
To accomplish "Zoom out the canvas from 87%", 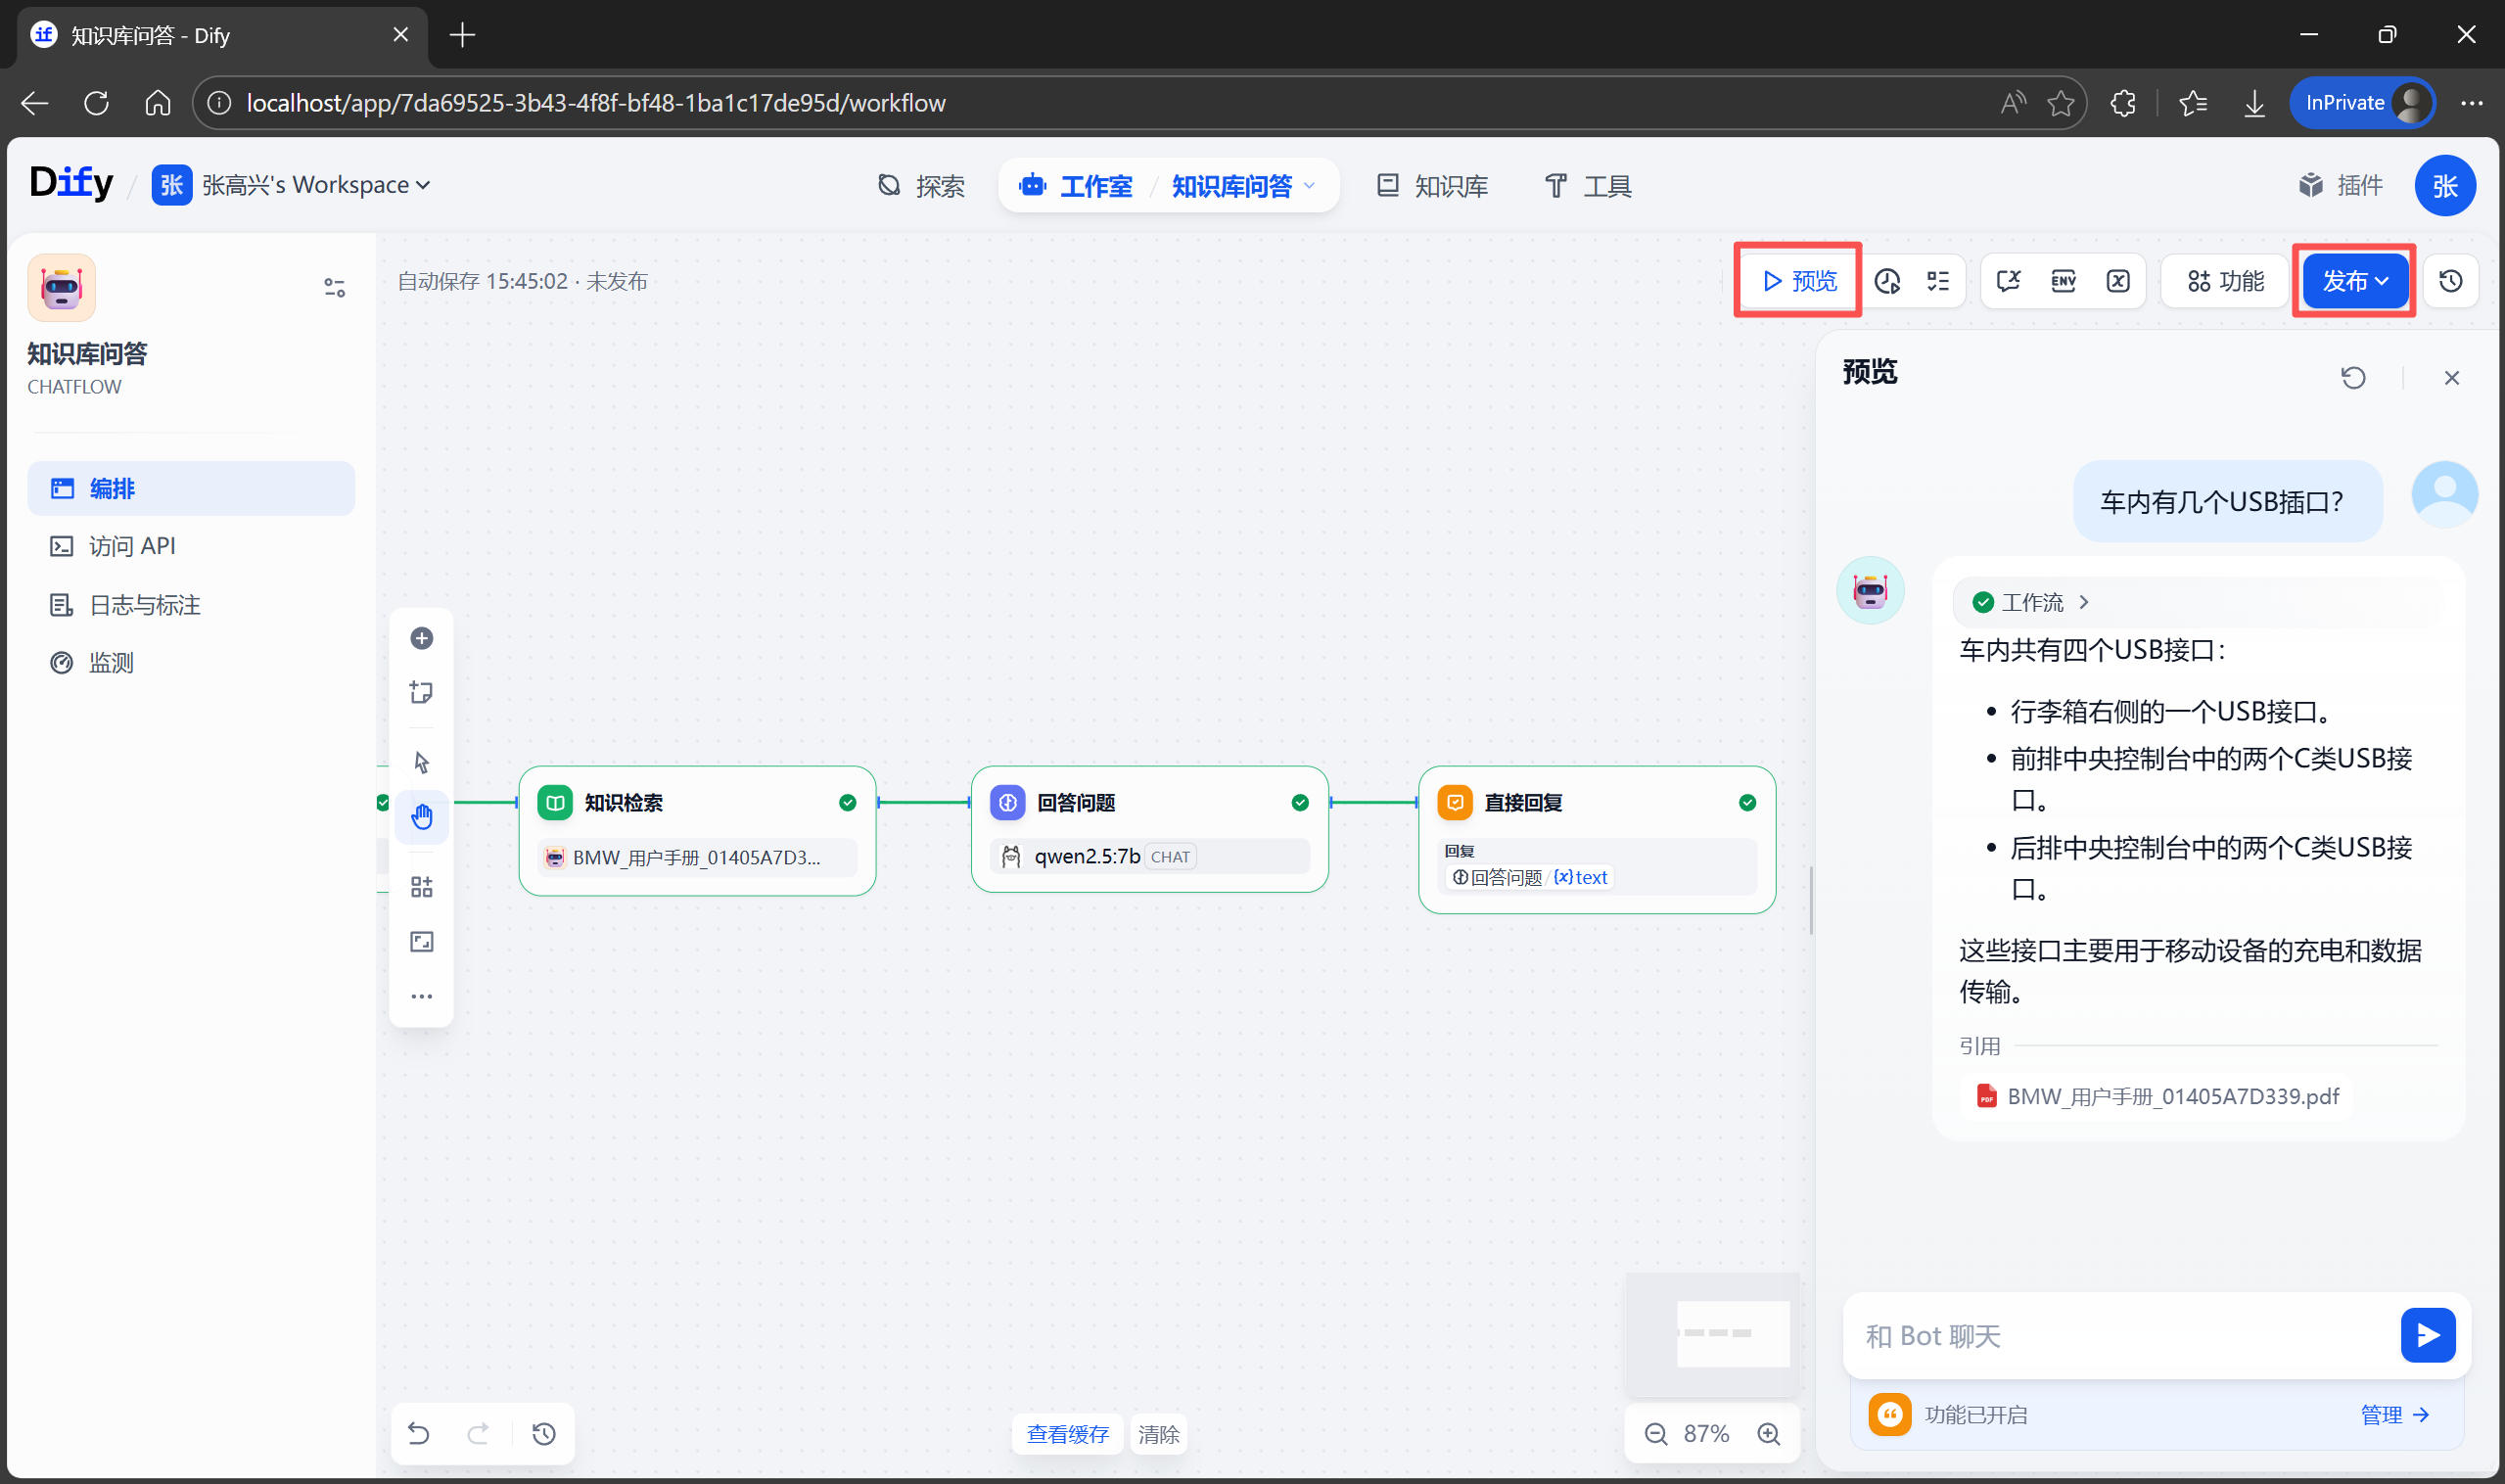I will tap(1655, 1434).
